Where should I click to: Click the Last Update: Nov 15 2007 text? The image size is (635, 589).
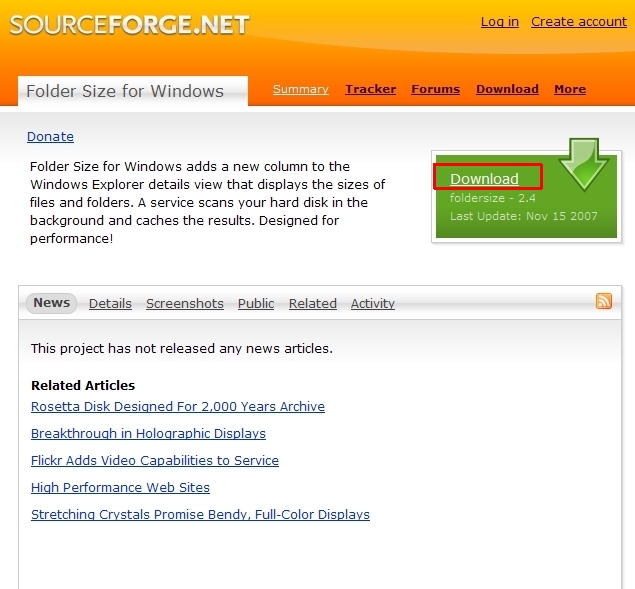[524, 216]
